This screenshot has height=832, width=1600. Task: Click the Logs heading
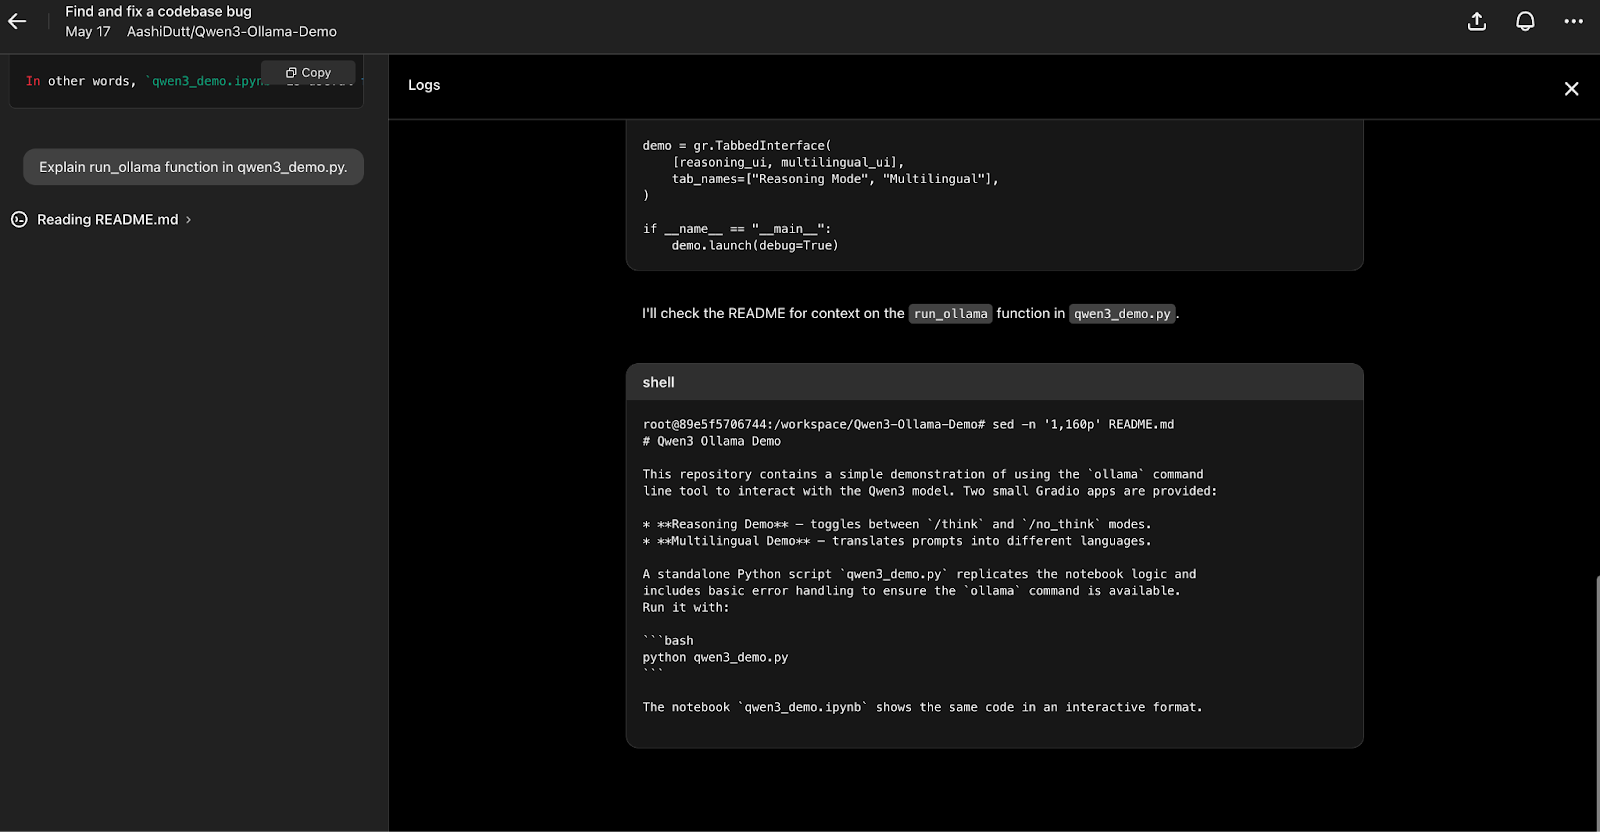[424, 85]
